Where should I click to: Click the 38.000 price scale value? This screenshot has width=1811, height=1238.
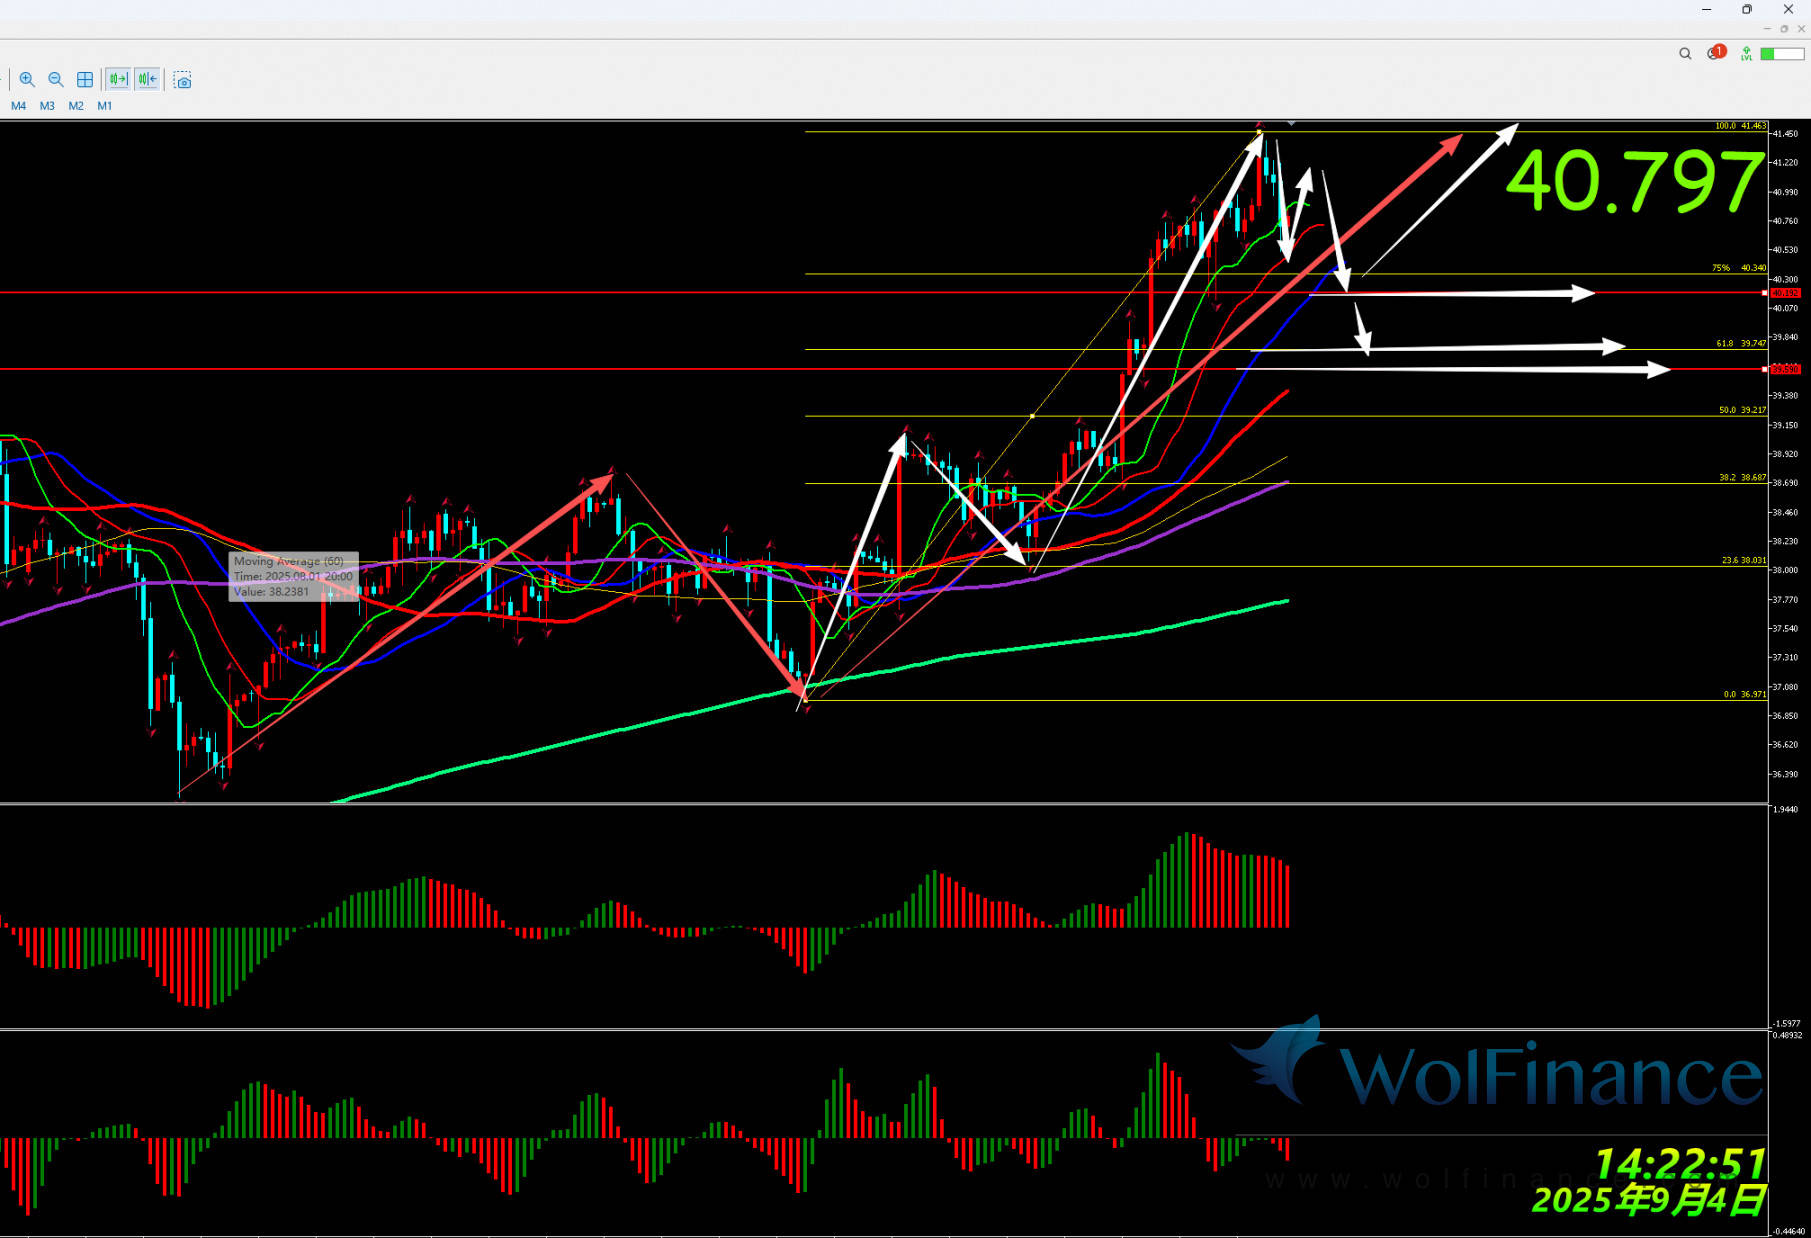[1785, 570]
